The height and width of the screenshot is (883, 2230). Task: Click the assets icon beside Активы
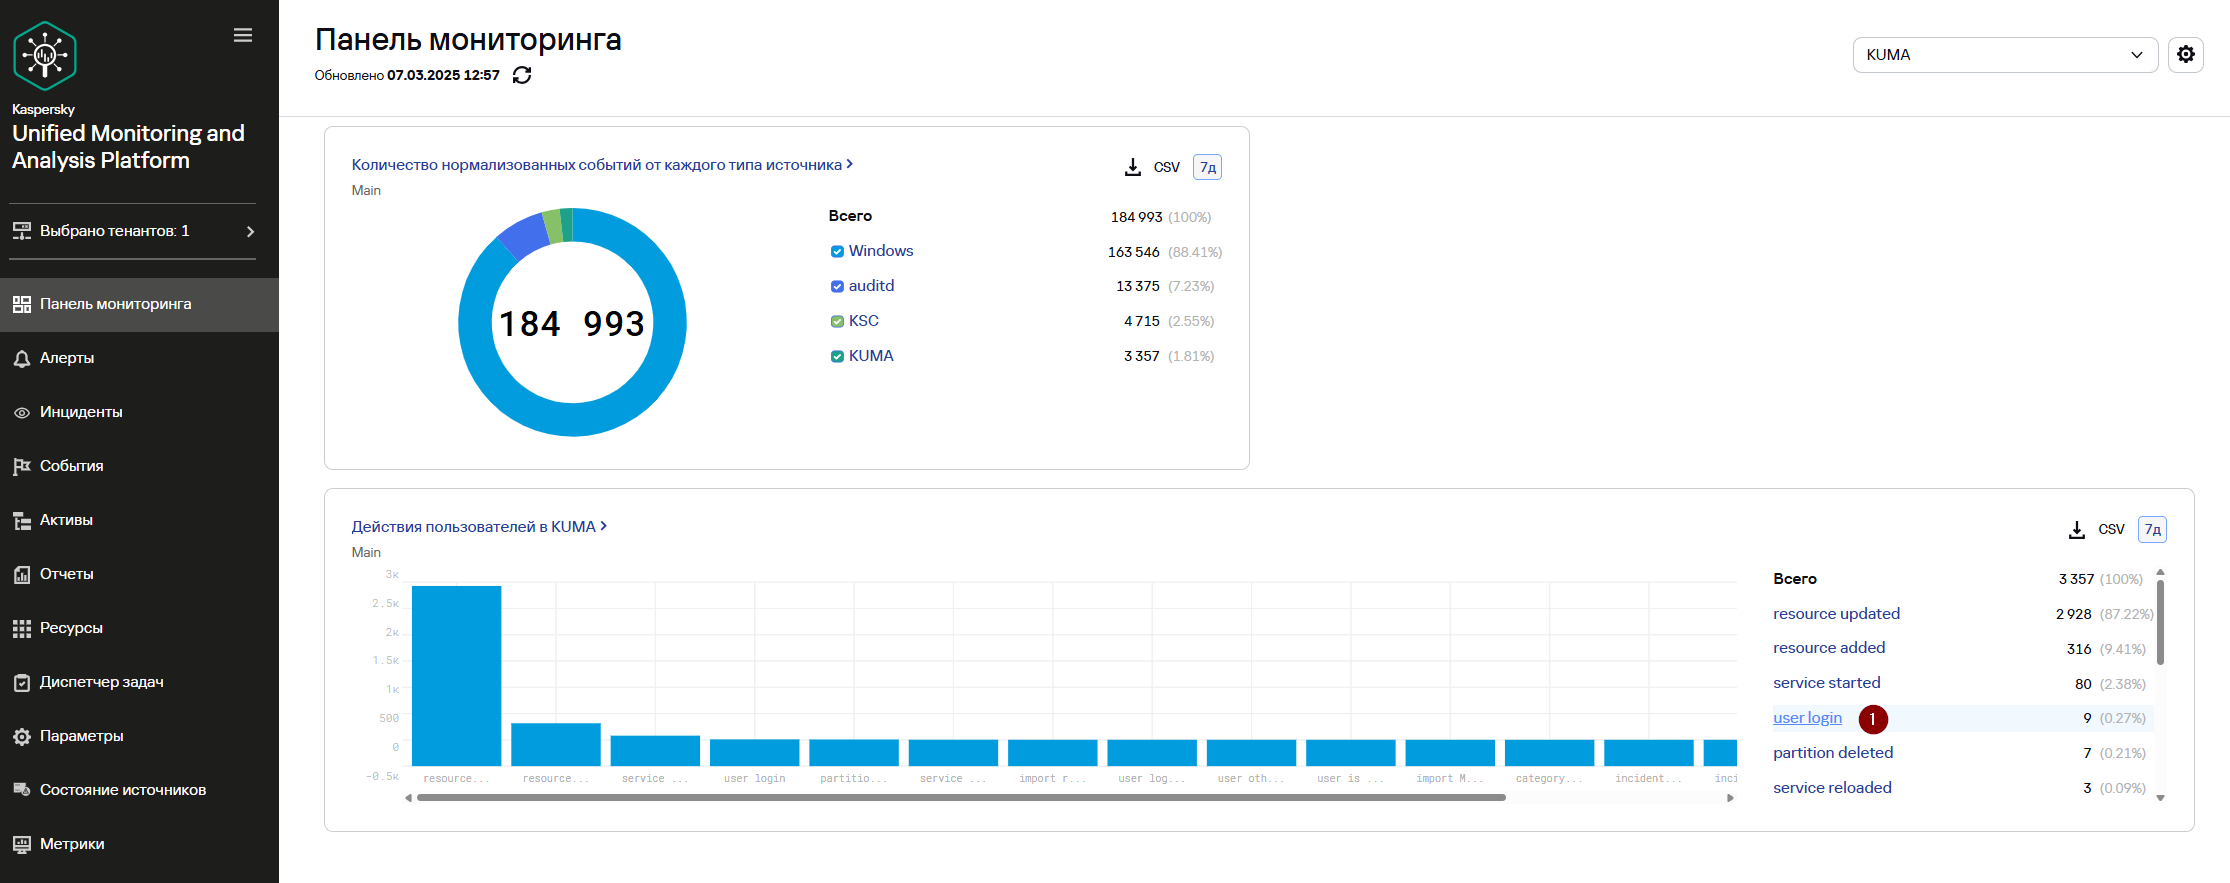[x=22, y=520]
